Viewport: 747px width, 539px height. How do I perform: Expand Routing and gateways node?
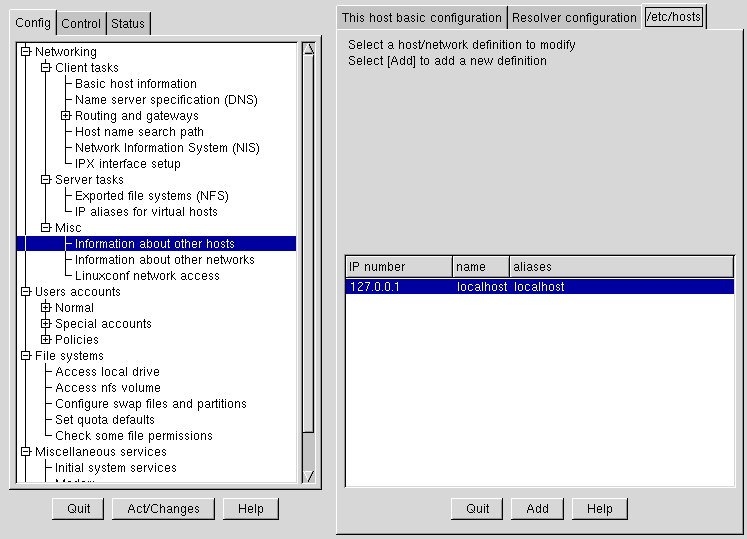pyautogui.click(x=66, y=116)
